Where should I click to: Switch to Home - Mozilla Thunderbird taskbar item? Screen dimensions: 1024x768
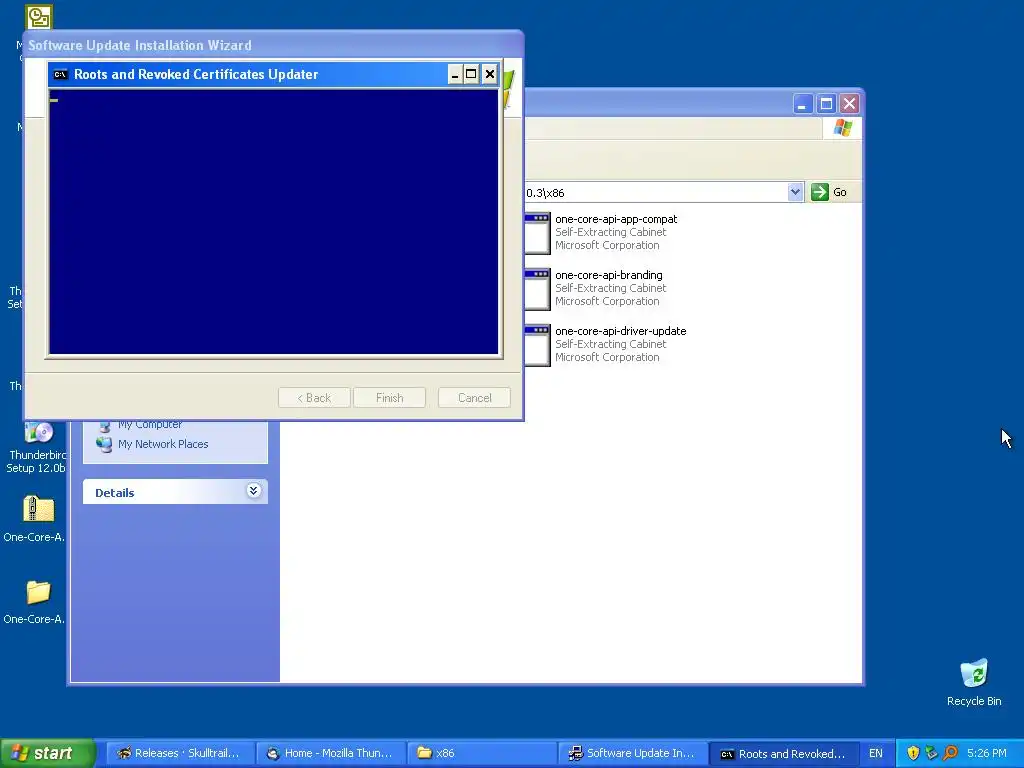(330, 753)
